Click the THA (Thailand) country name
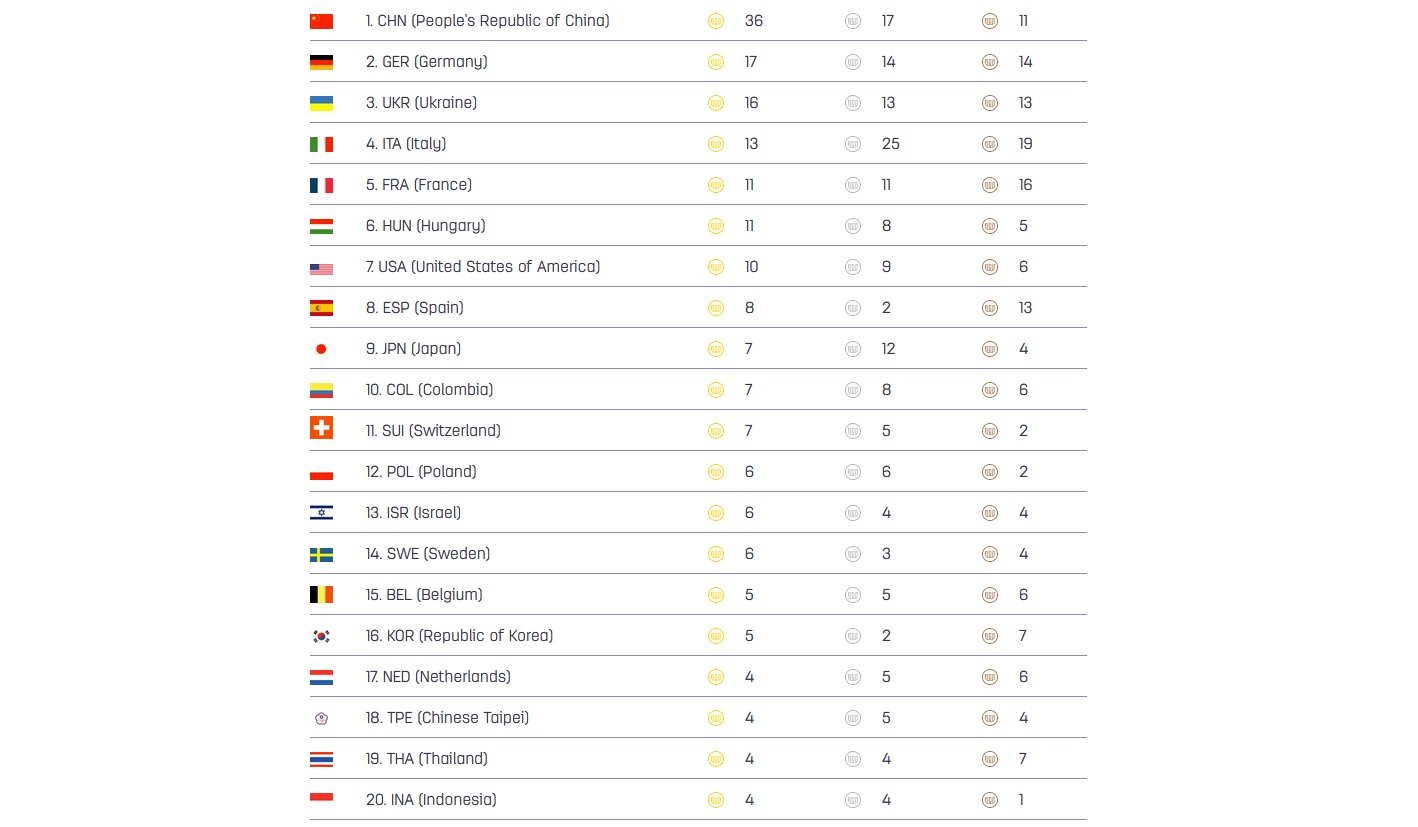The width and height of the screenshot is (1418, 827). [427, 759]
